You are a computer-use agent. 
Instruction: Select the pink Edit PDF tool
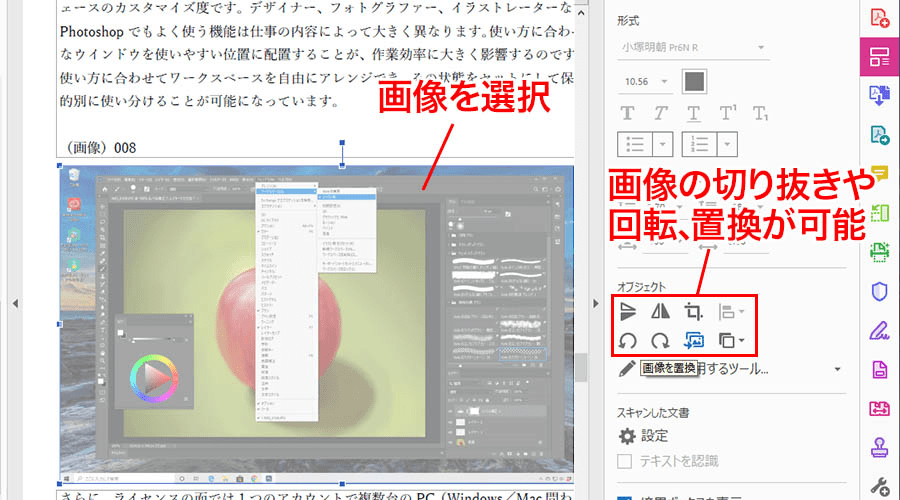pyautogui.click(x=879, y=56)
